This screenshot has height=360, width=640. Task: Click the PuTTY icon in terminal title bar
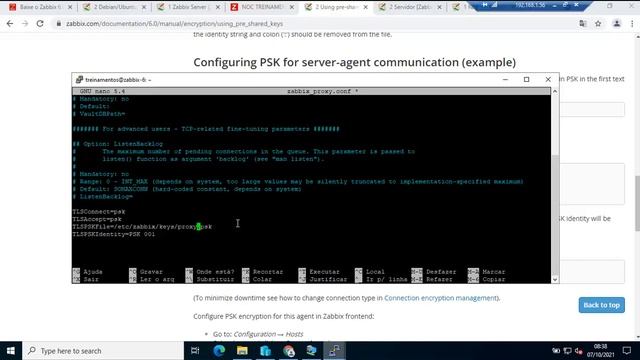click(x=79, y=80)
